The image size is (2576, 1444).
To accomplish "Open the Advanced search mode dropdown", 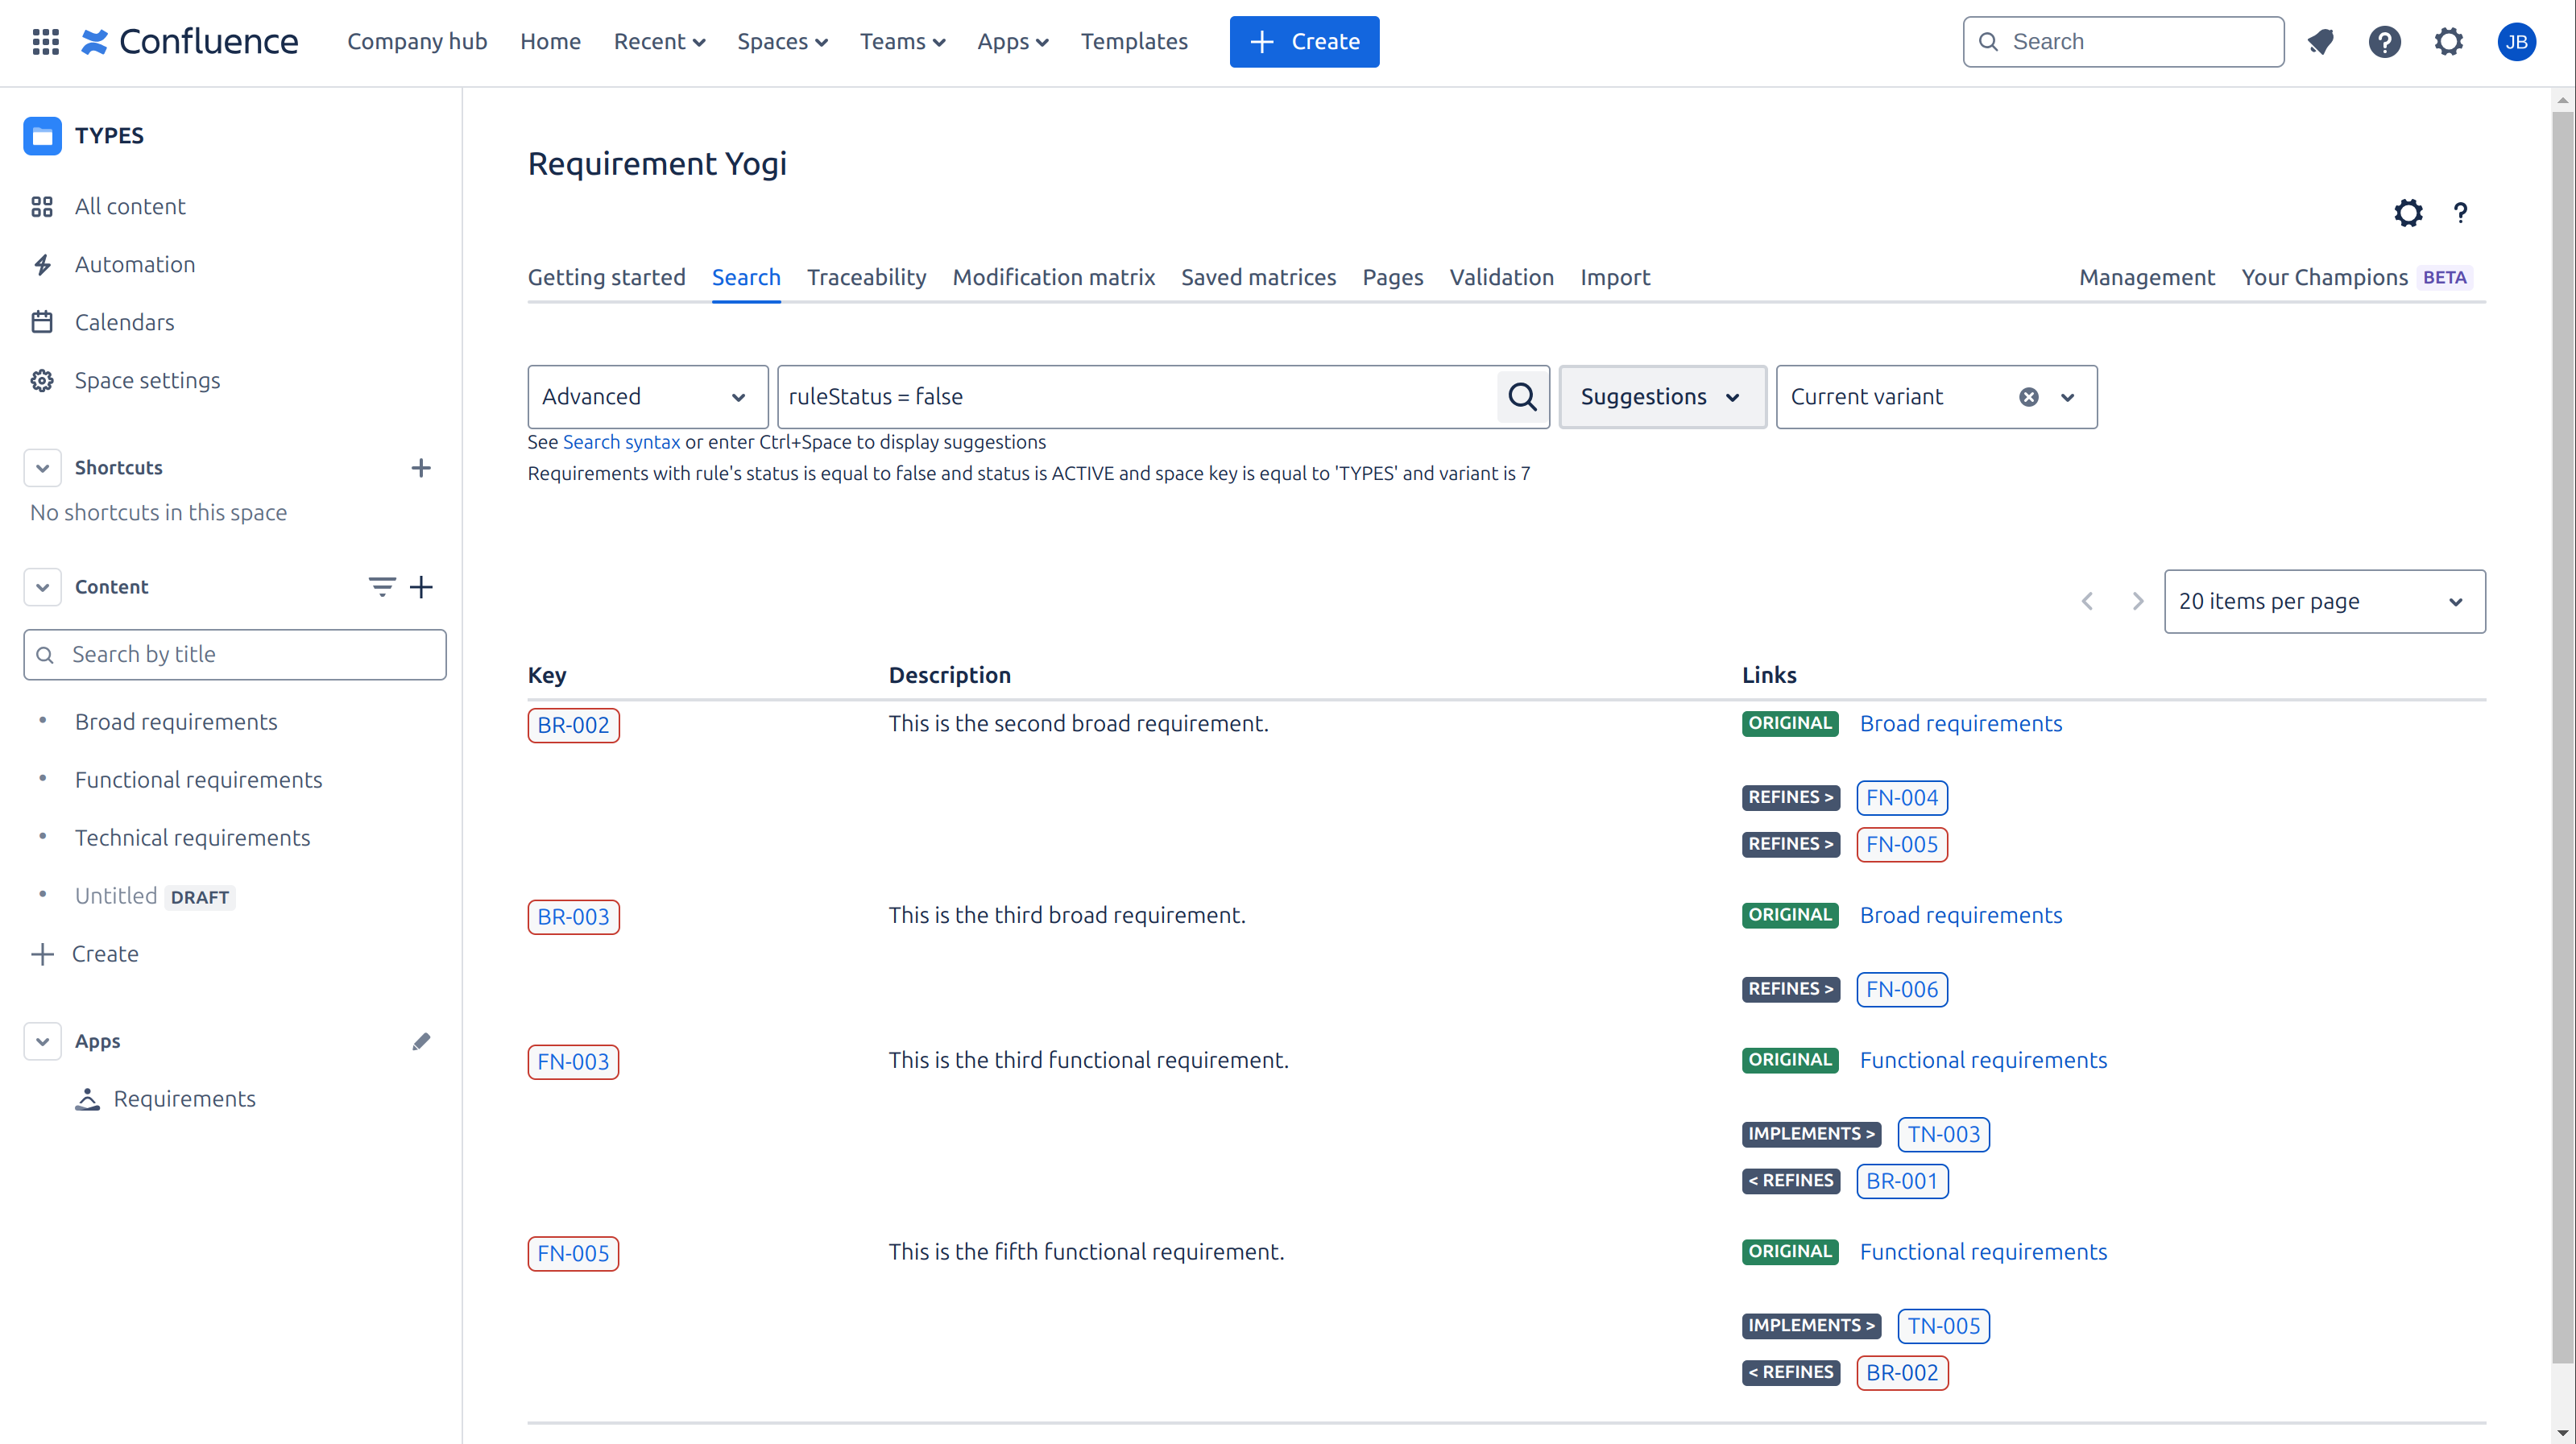I will [647, 397].
